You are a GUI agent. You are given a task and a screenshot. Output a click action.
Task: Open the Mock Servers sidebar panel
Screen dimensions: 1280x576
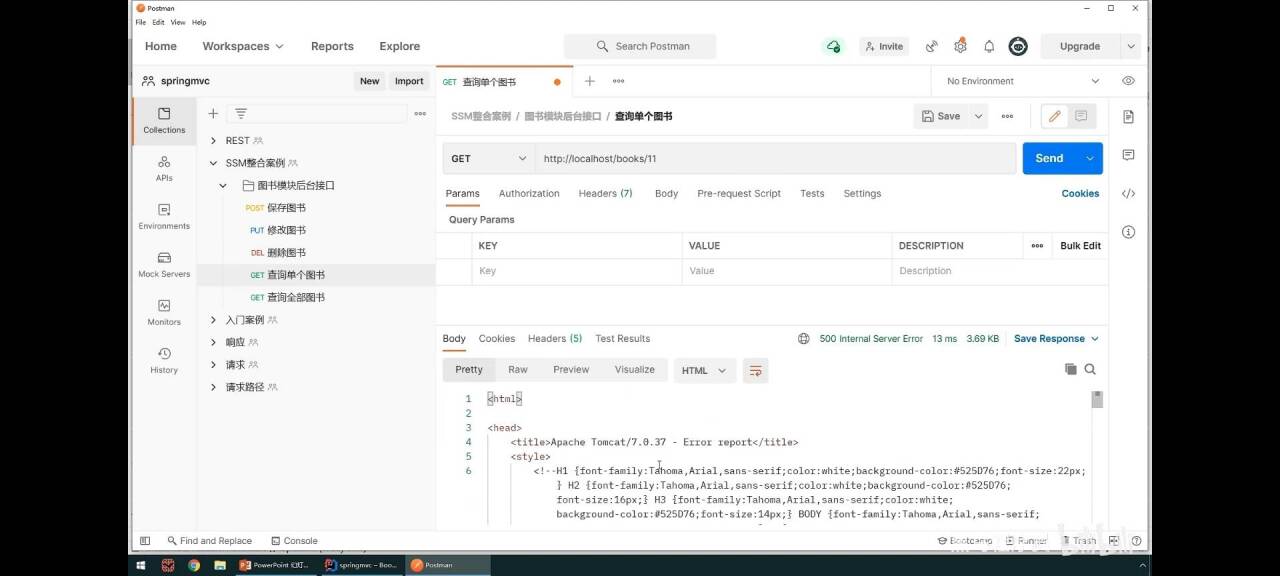coord(164,264)
